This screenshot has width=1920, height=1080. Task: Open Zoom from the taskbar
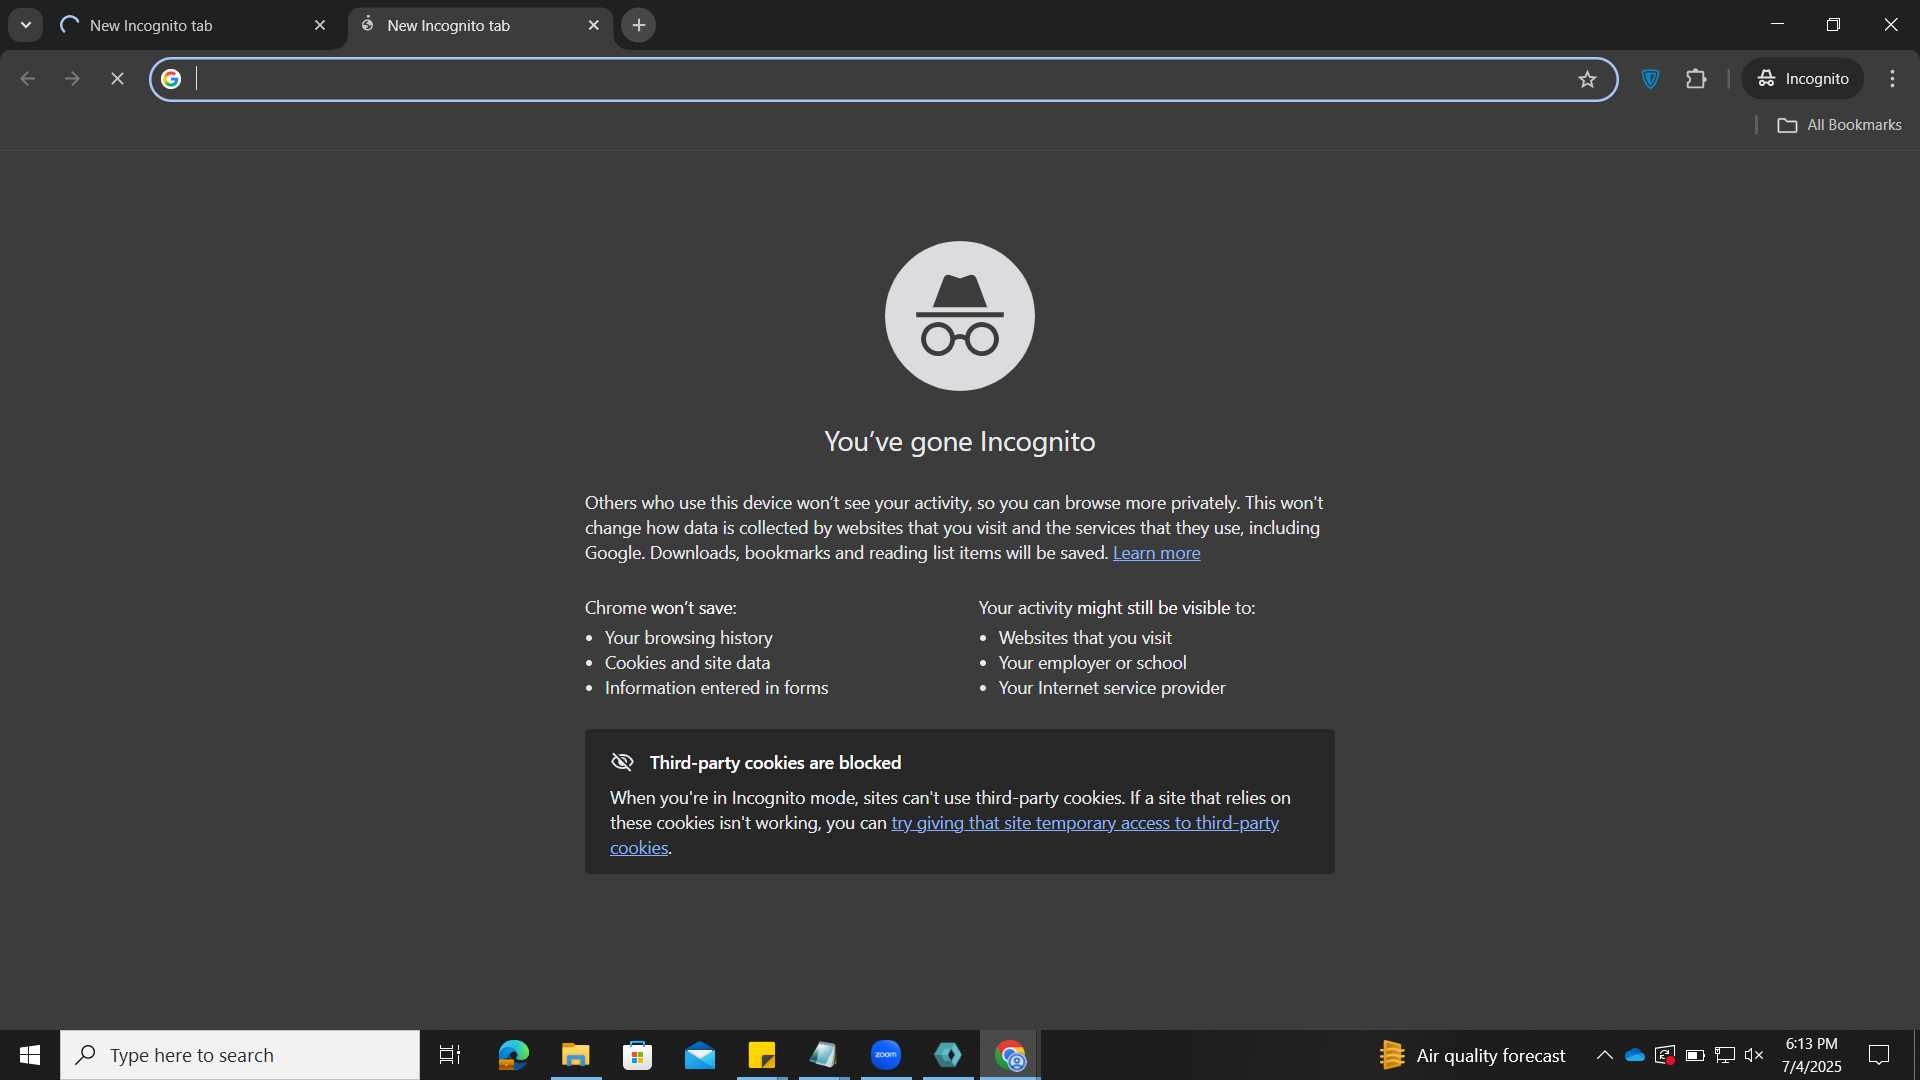(x=886, y=1055)
